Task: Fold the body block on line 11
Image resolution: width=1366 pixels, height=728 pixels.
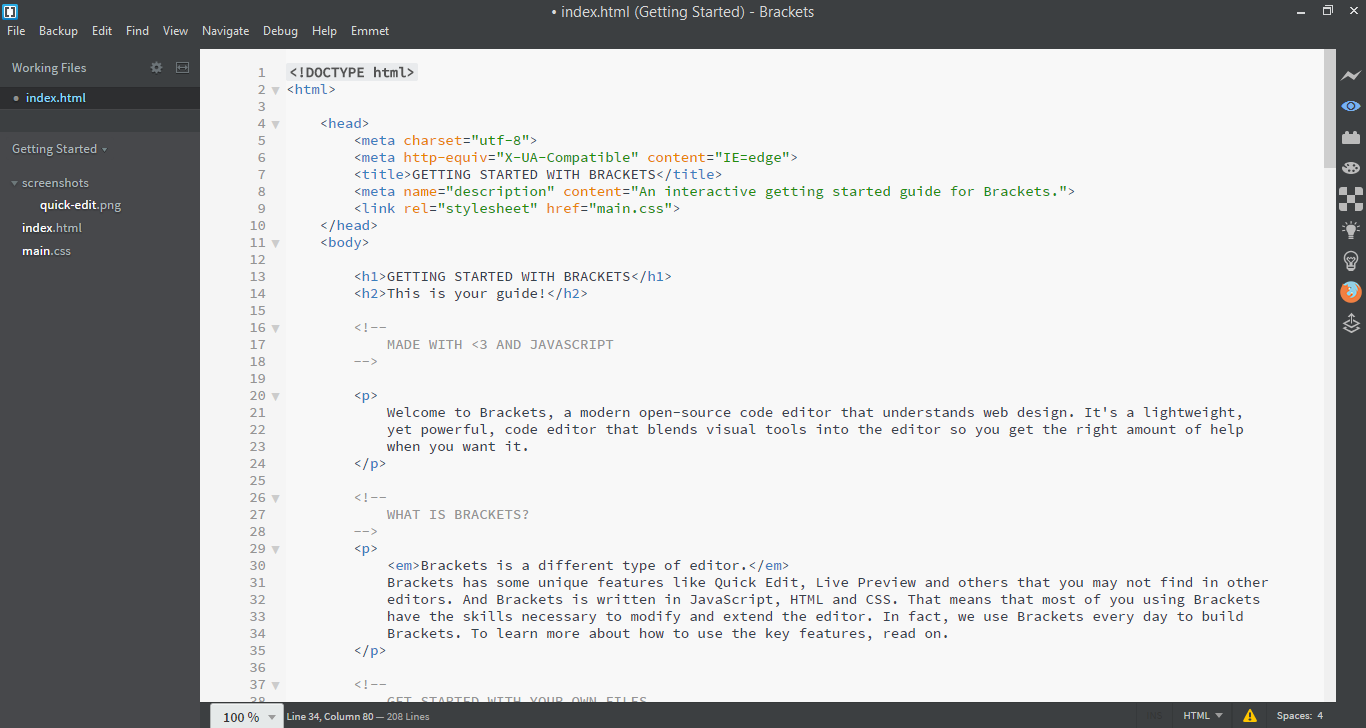Action: coord(276,243)
